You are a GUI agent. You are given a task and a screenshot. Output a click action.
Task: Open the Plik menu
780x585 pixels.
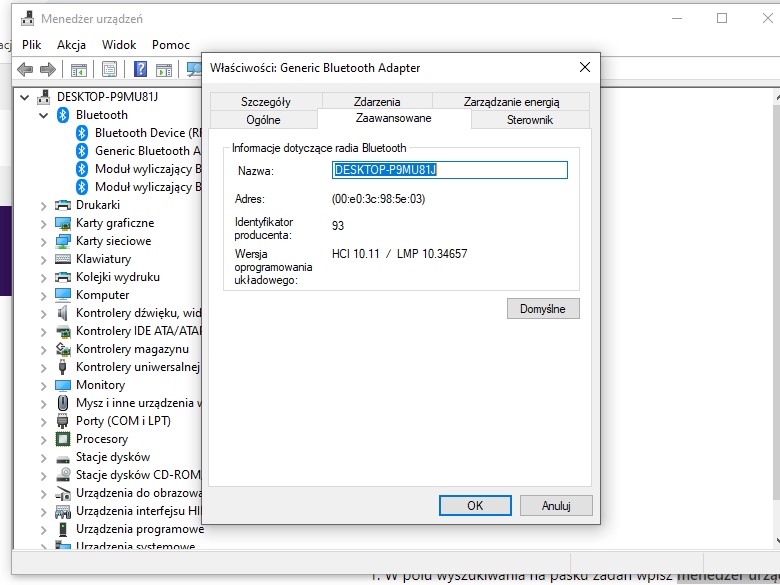[x=31, y=45]
